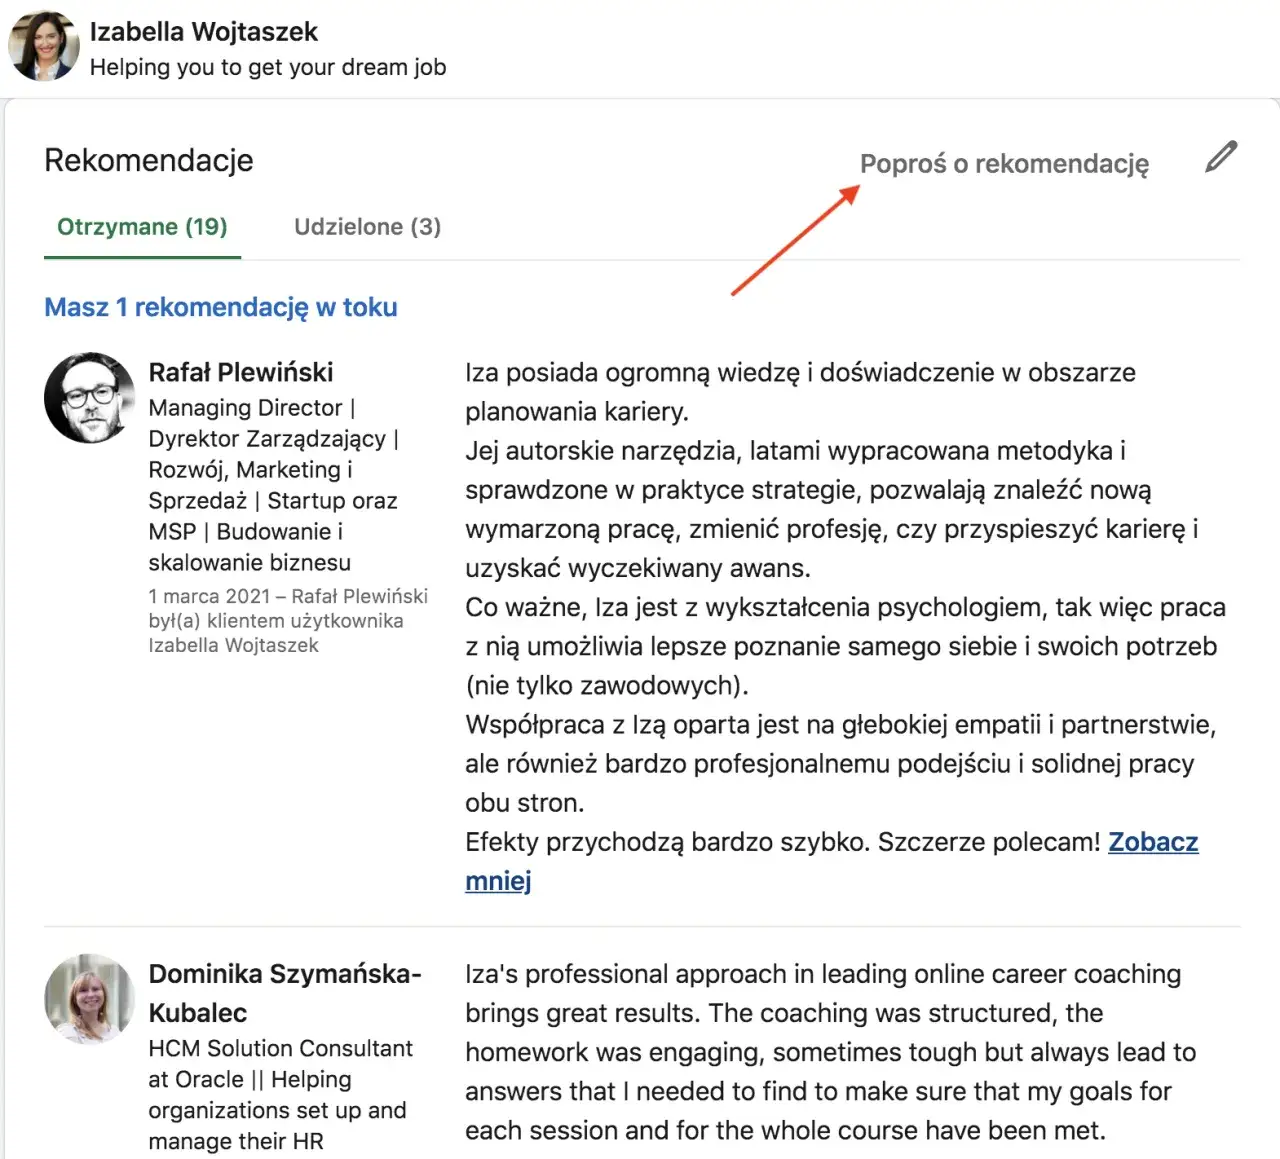The height and width of the screenshot is (1159, 1280).
Task: Switch to the Udzielone (3) tab
Action: 366,227
